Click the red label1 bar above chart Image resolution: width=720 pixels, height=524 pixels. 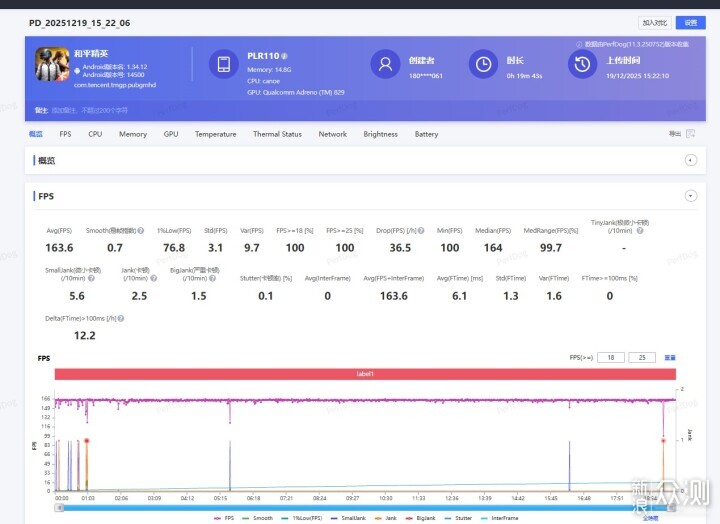pos(365,374)
